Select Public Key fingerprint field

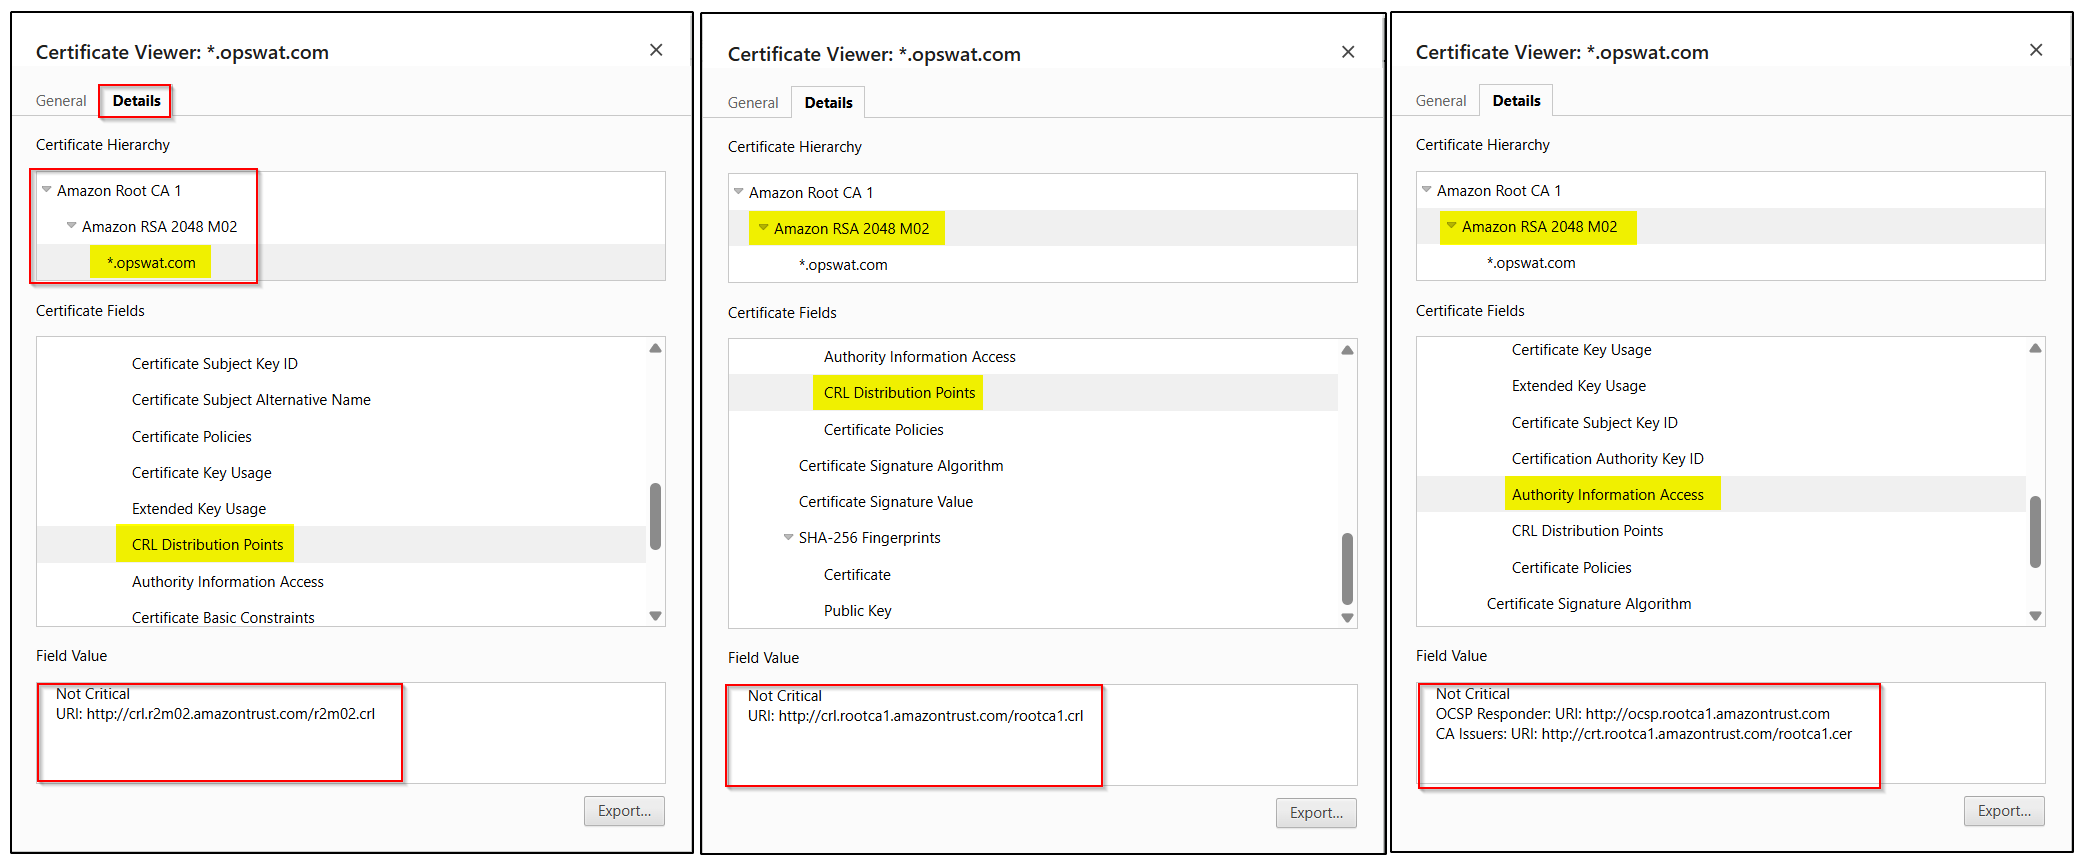[858, 611]
